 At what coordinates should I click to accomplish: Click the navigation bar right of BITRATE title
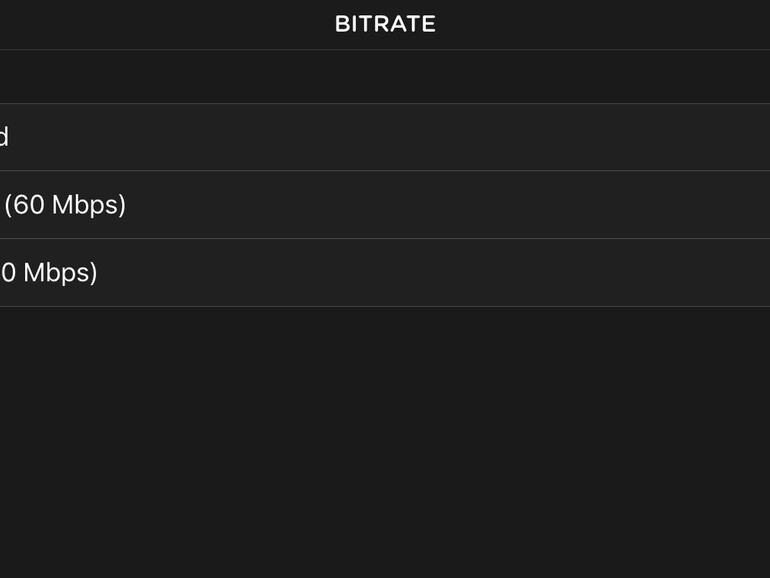[x=600, y=24]
